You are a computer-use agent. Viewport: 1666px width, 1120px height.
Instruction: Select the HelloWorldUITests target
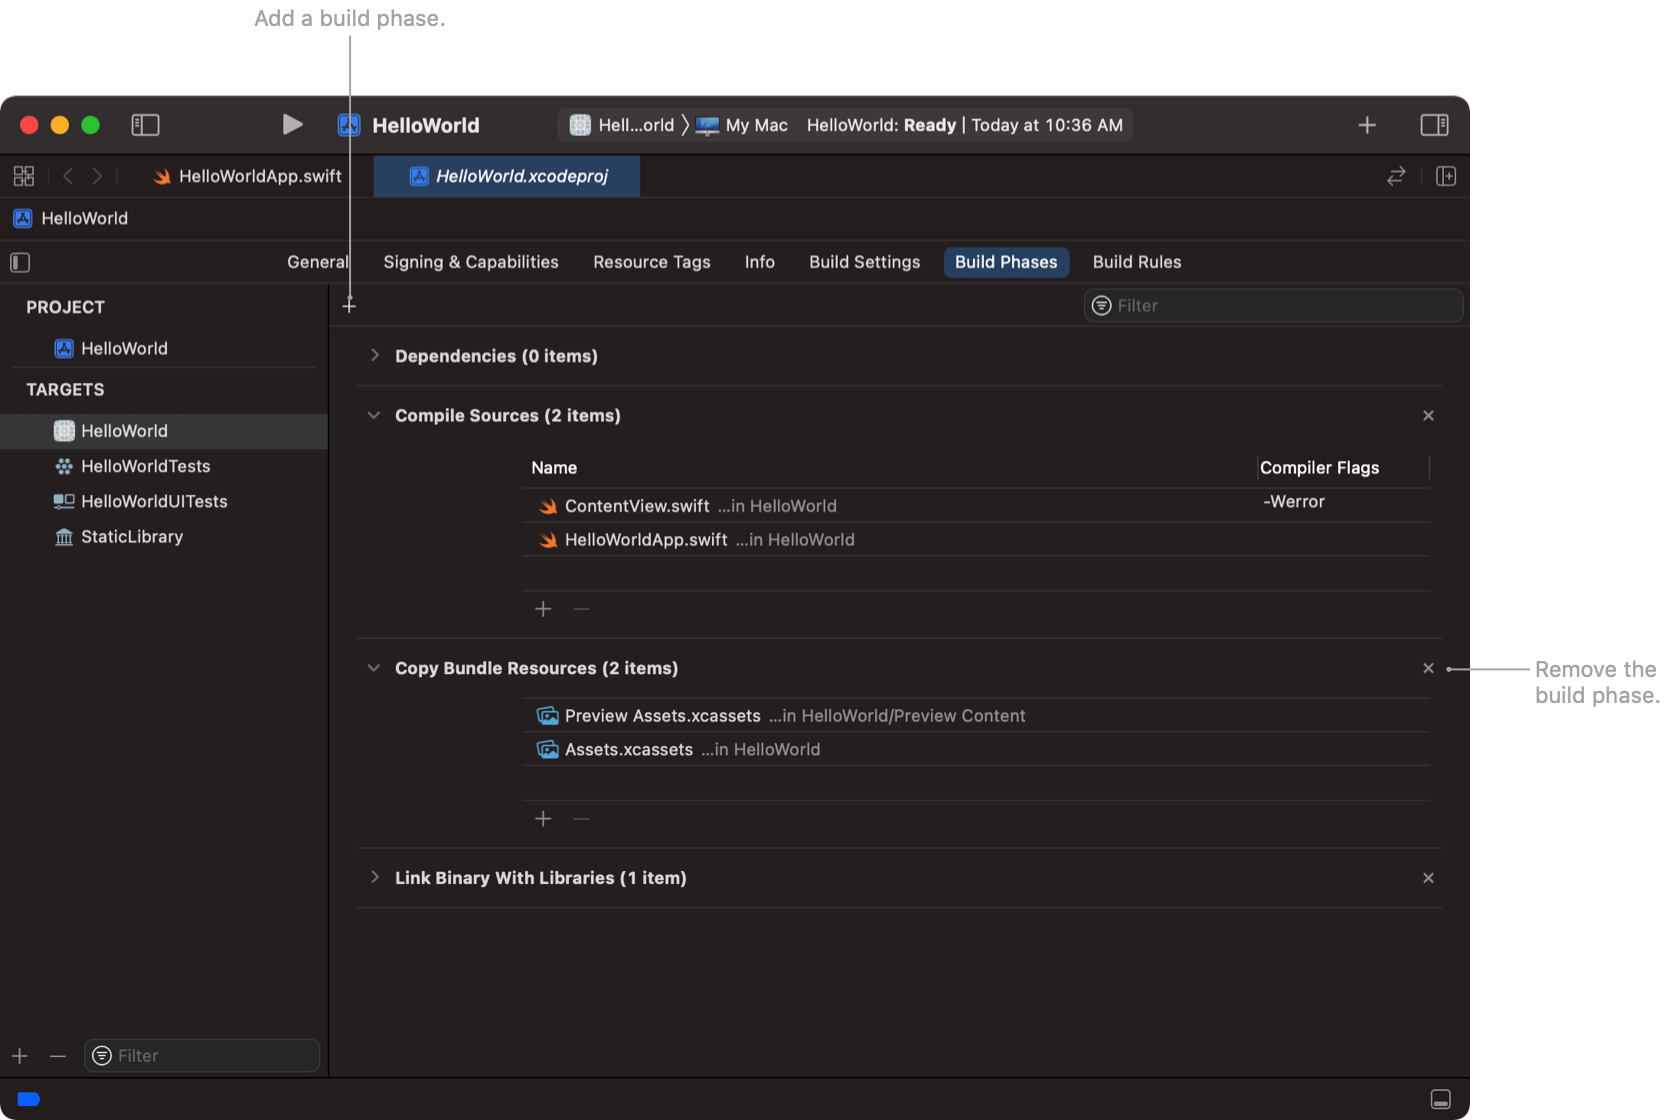[164, 501]
